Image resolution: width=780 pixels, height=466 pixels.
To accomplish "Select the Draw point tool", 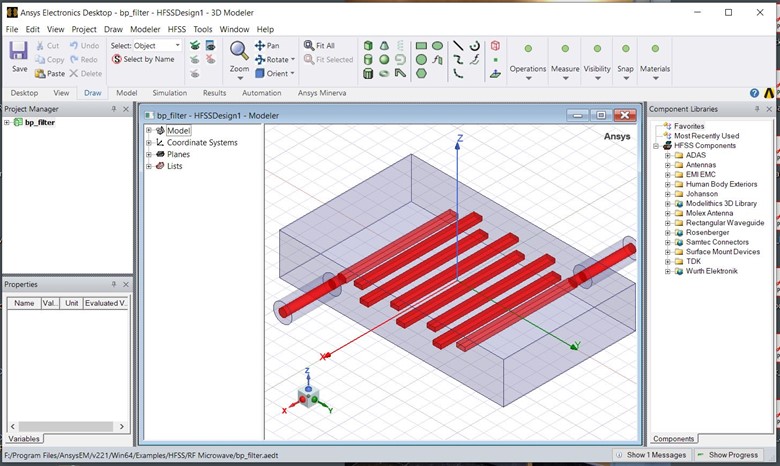I will pos(495,60).
